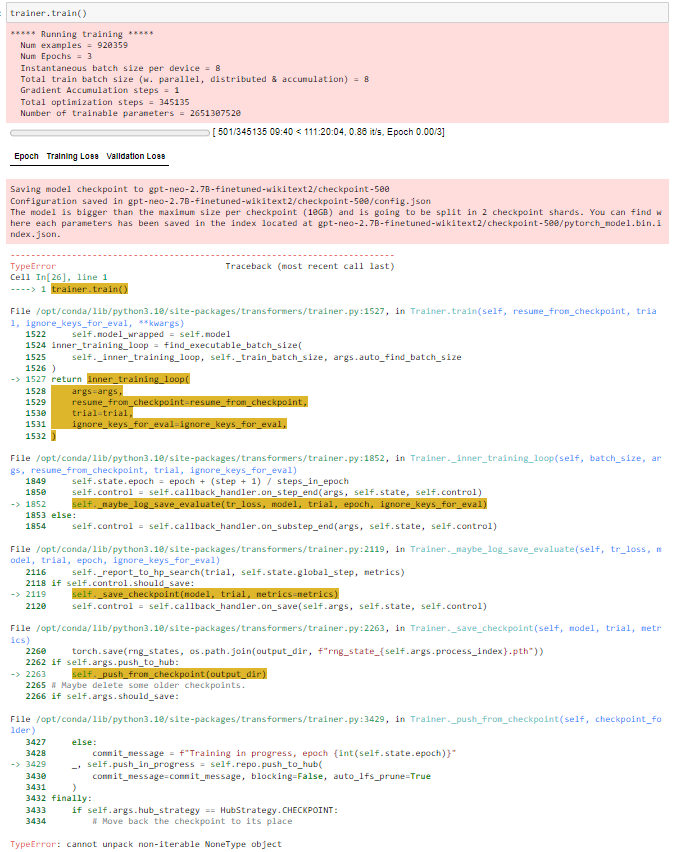Click the 'Cell In[26], line 1' reference
The image size is (675, 852).
coord(59,277)
